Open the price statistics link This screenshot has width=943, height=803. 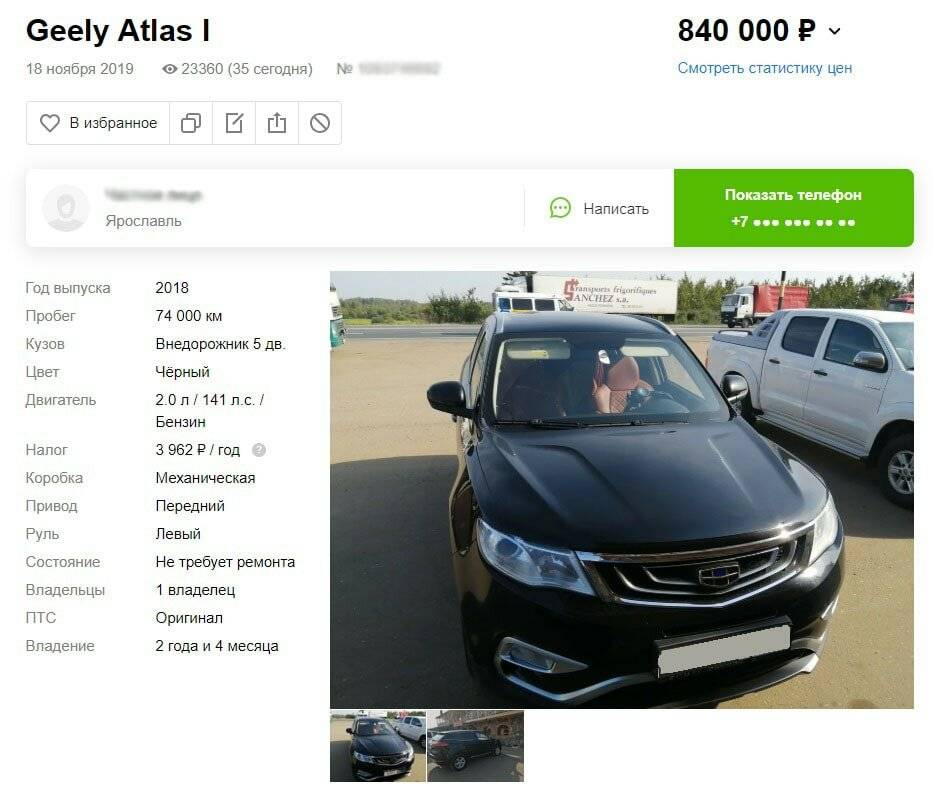pos(764,68)
